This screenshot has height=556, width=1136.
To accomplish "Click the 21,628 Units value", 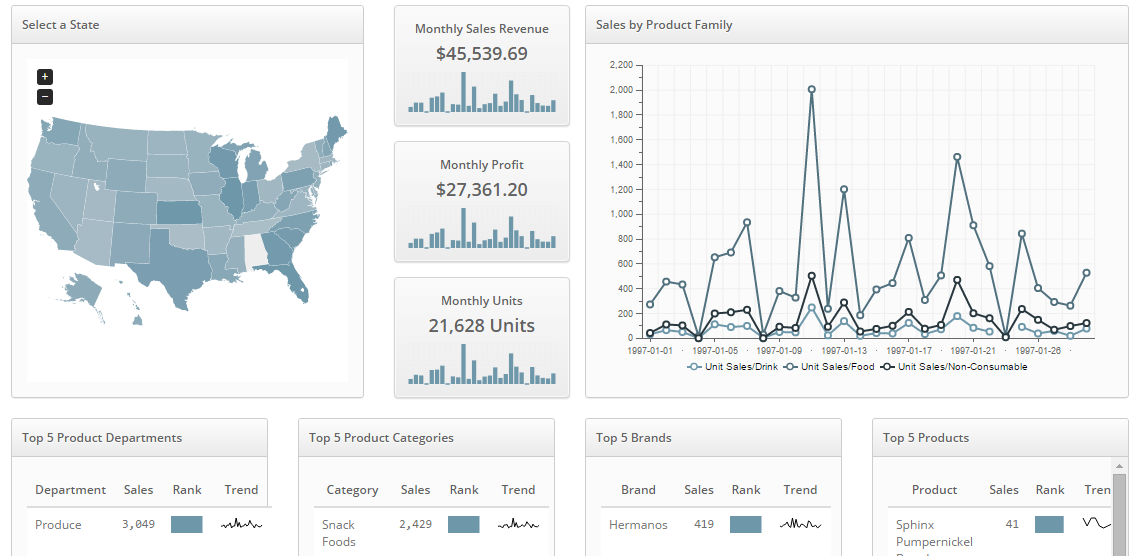I will (482, 325).
